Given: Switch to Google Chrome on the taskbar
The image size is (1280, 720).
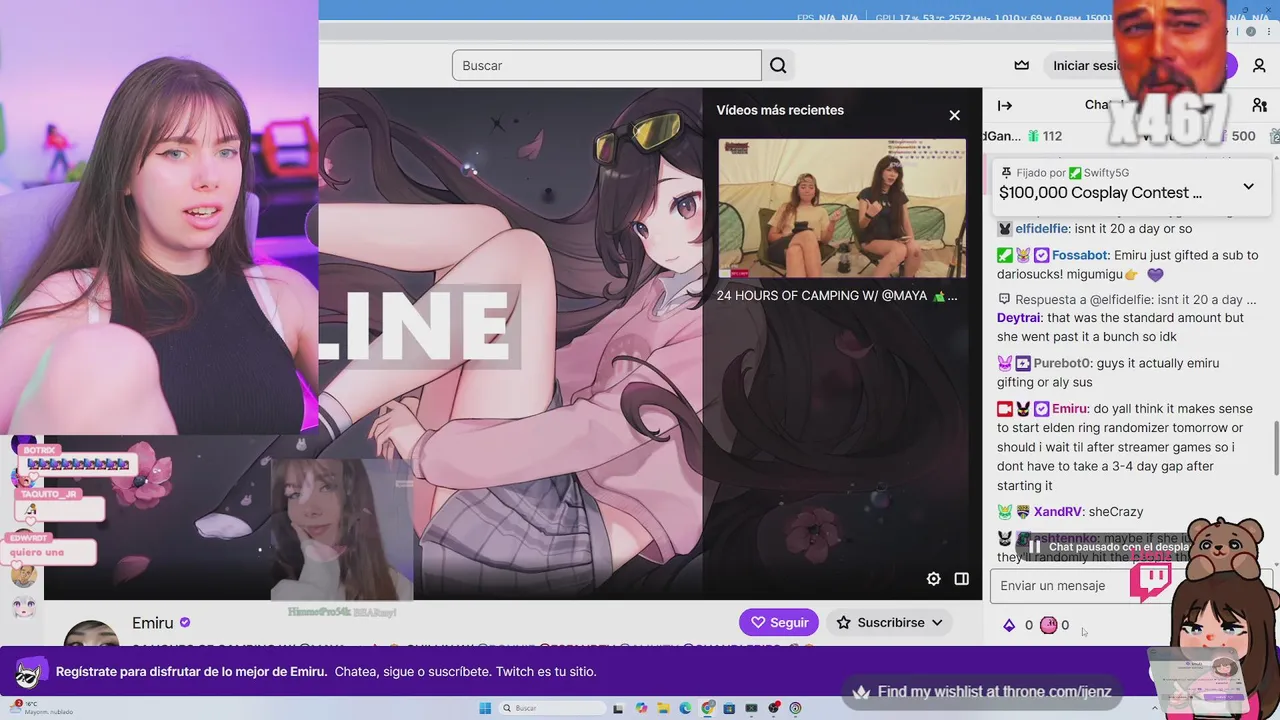Looking at the screenshot, I should click(708, 708).
